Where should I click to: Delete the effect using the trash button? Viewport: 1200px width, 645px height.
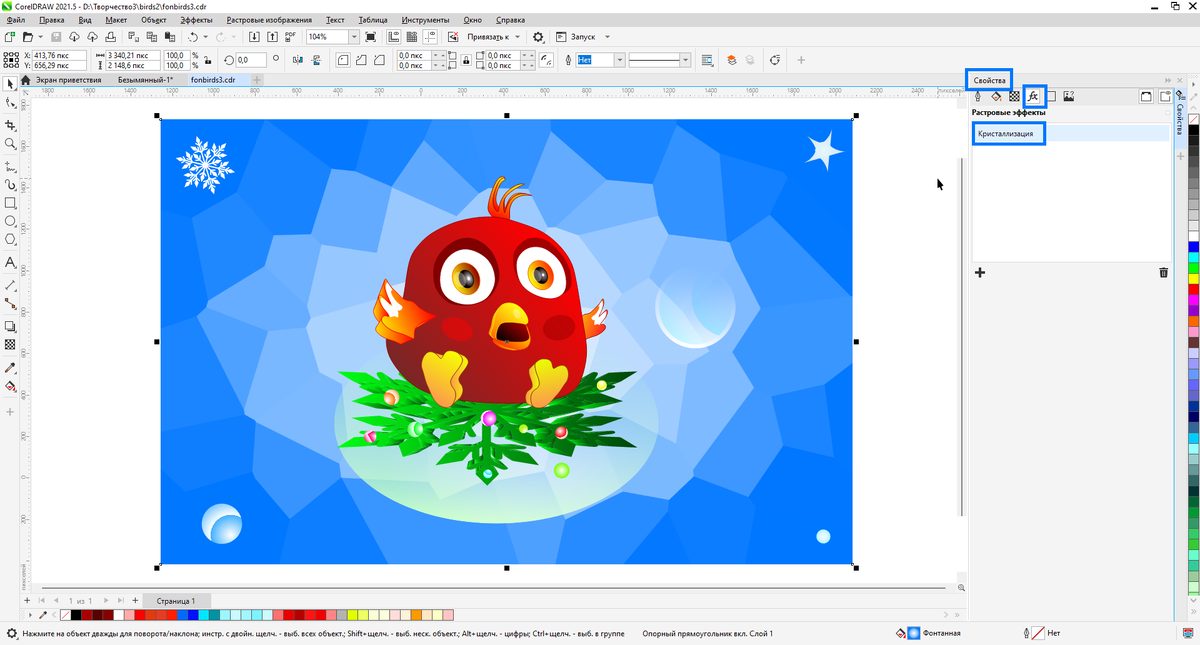point(1163,272)
